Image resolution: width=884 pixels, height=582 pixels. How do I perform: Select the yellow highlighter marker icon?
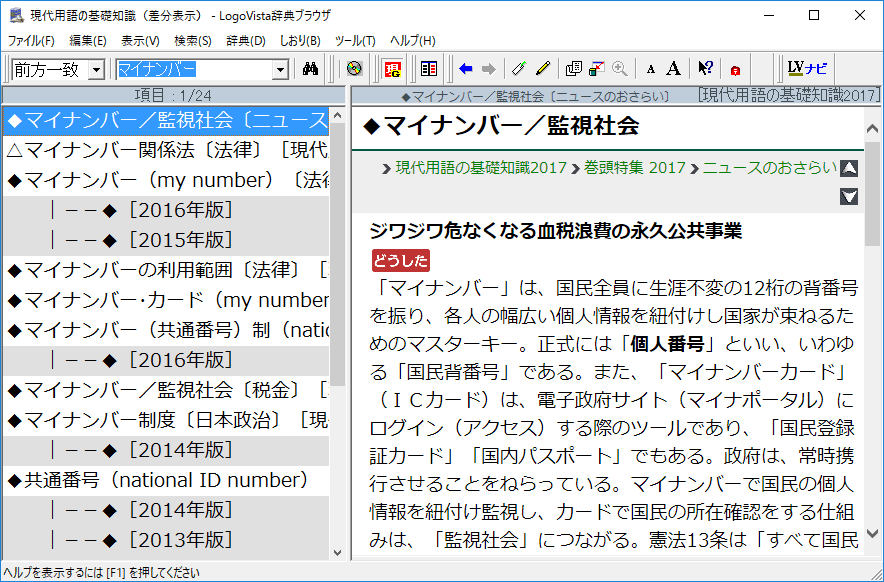point(543,69)
